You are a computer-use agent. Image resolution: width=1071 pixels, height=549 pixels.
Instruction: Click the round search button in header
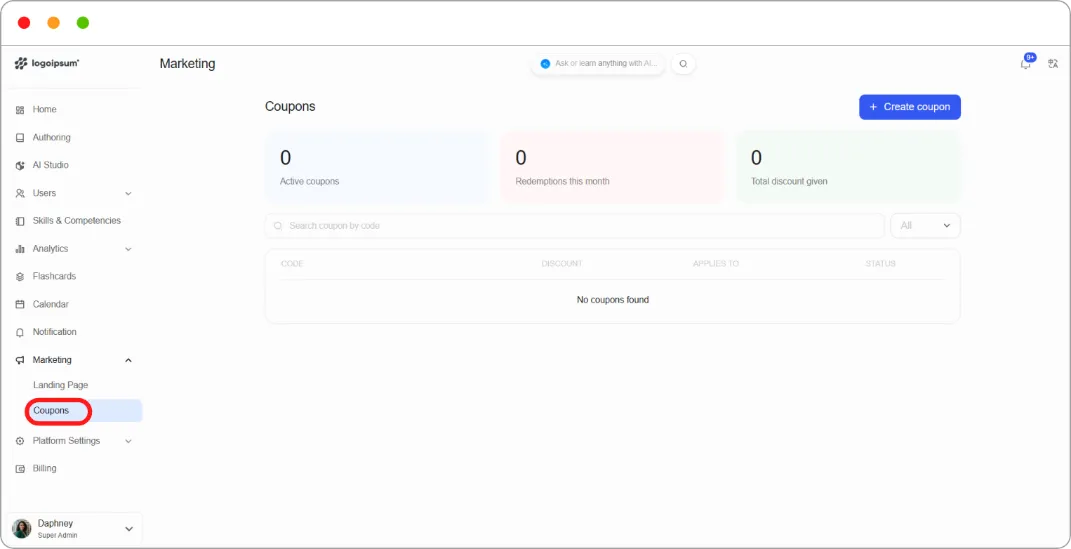683,64
